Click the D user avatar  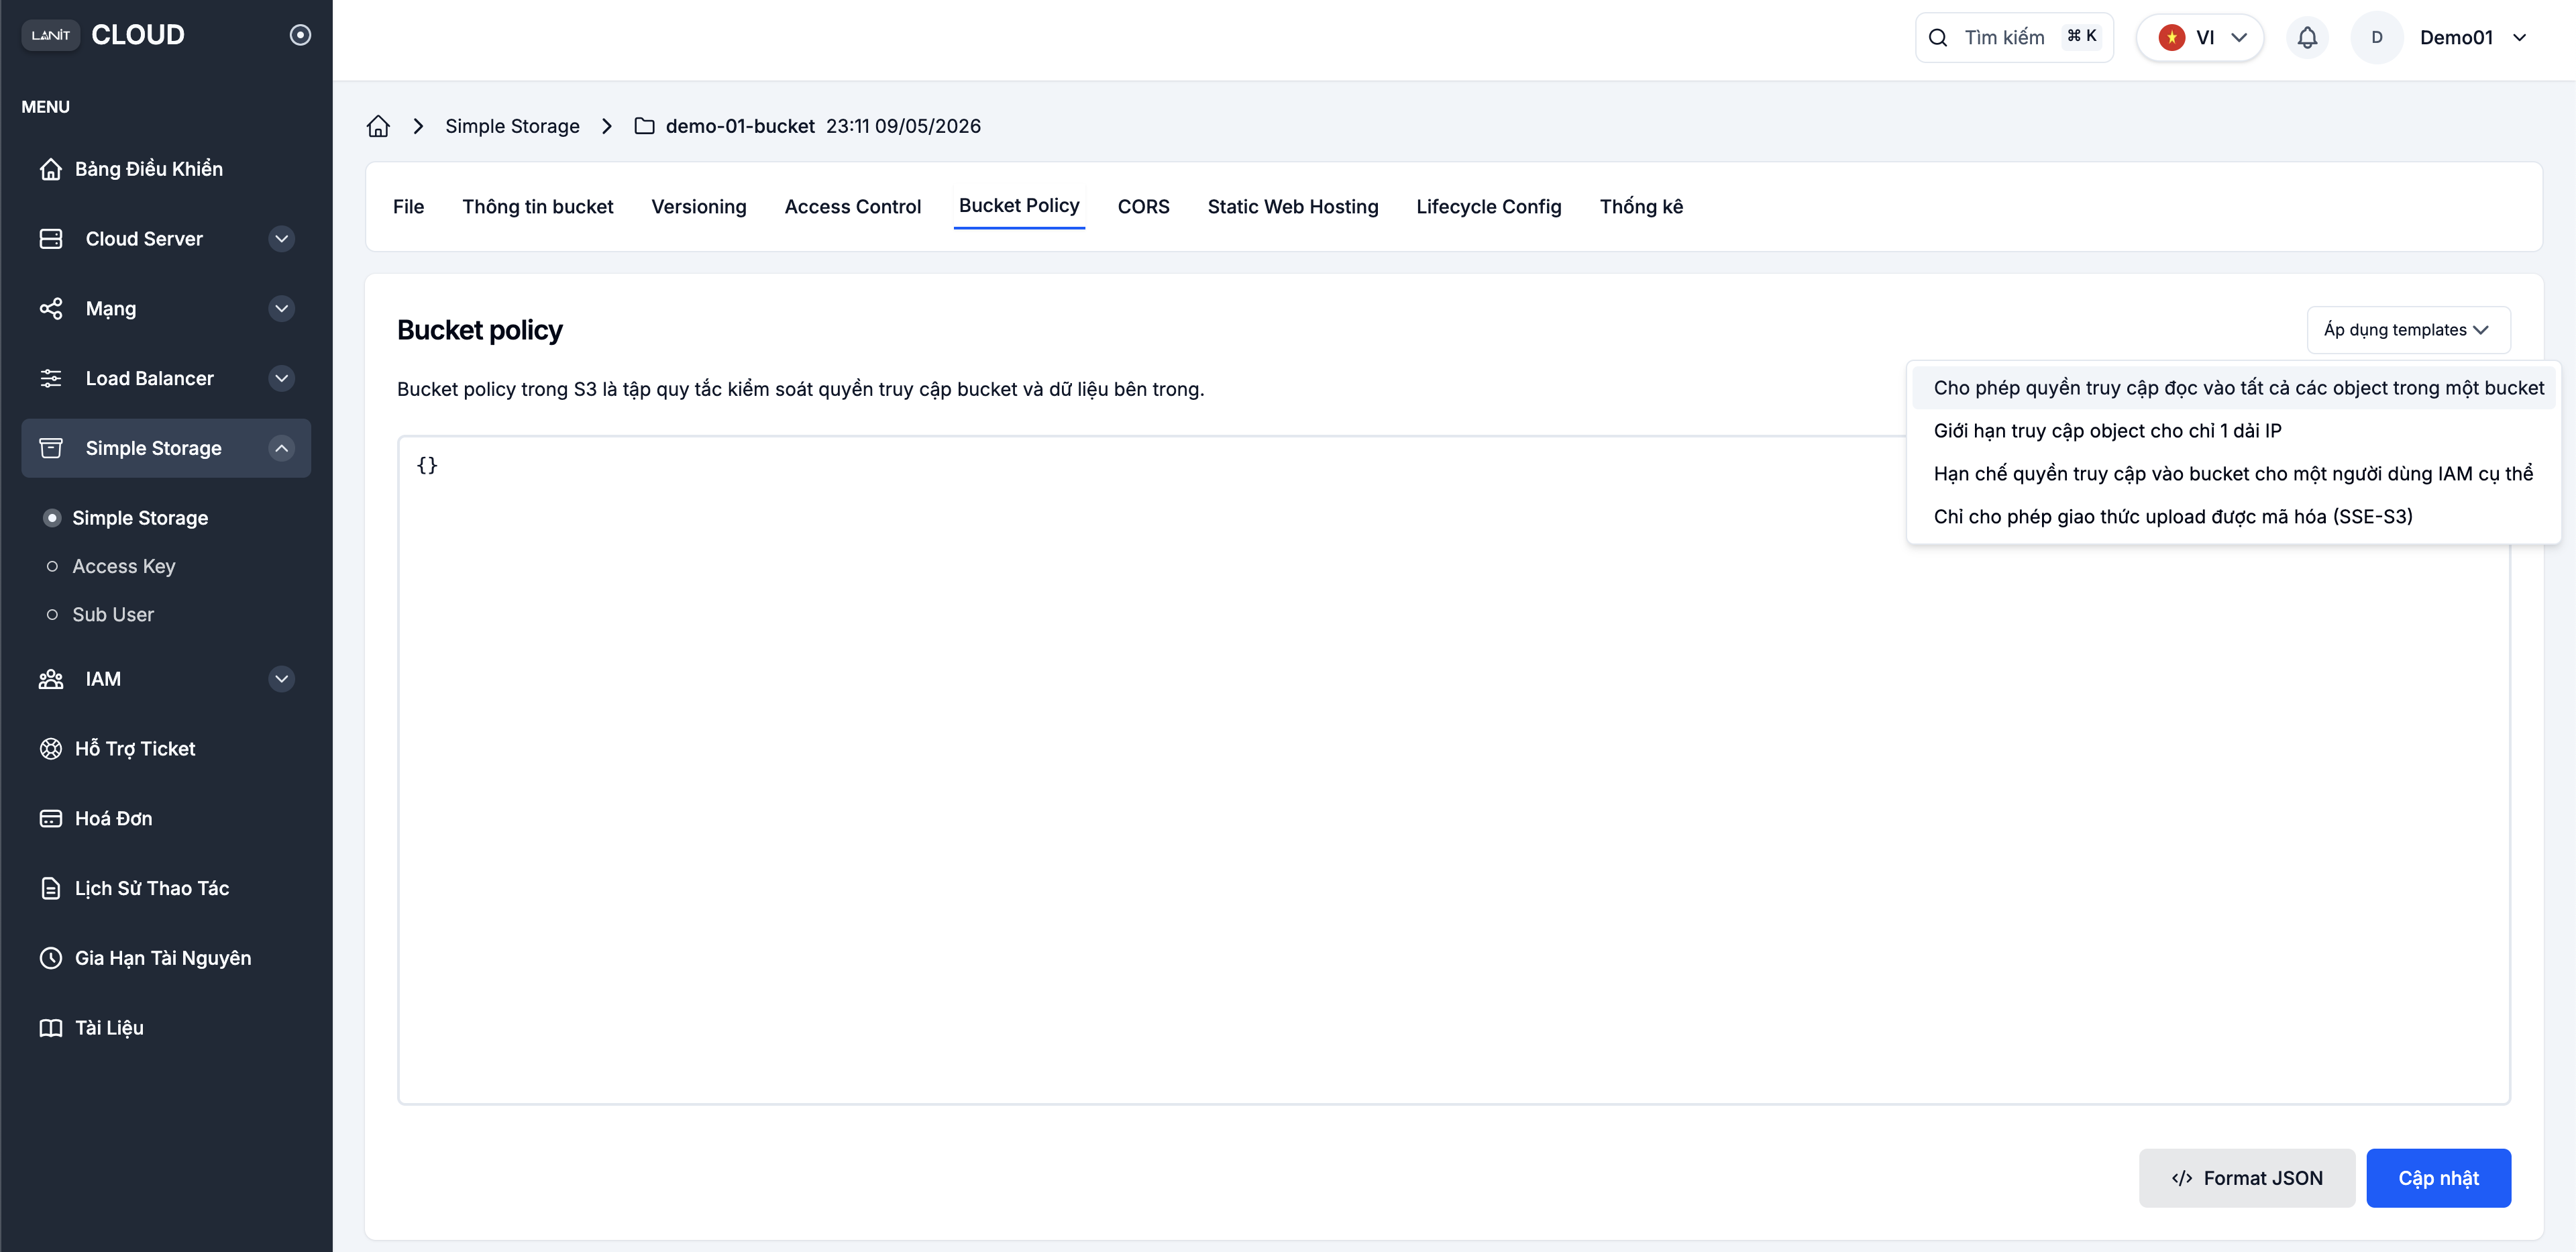tap(2377, 38)
